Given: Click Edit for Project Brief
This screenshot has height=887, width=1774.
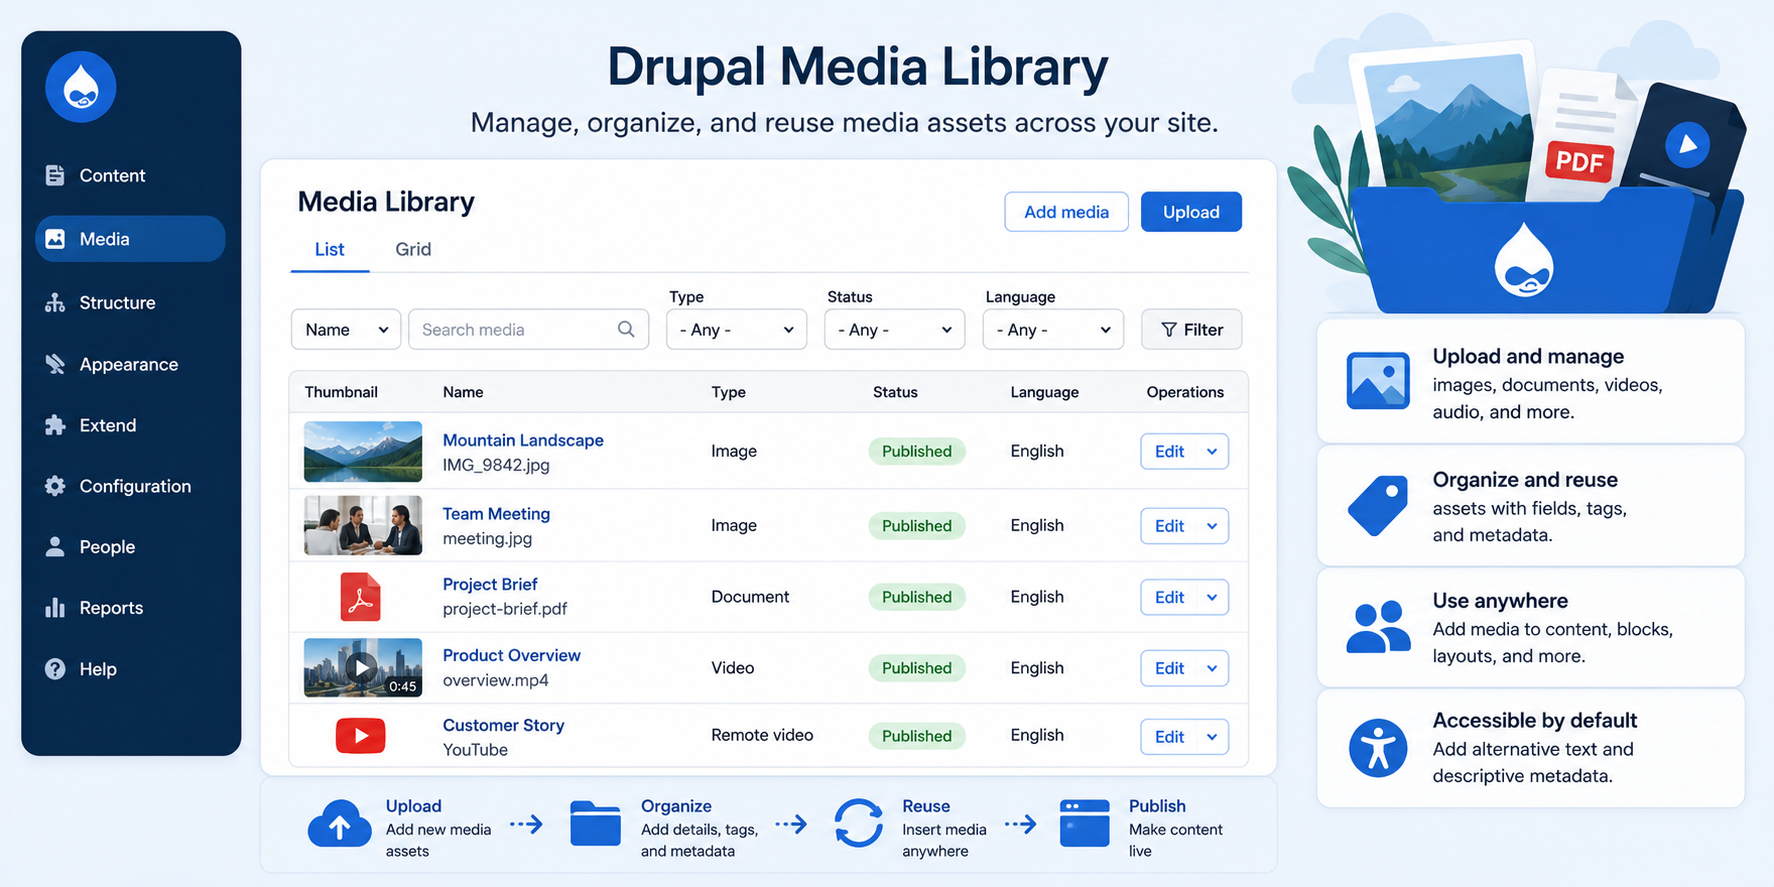Looking at the screenshot, I should pyautogui.click(x=1169, y=597).
